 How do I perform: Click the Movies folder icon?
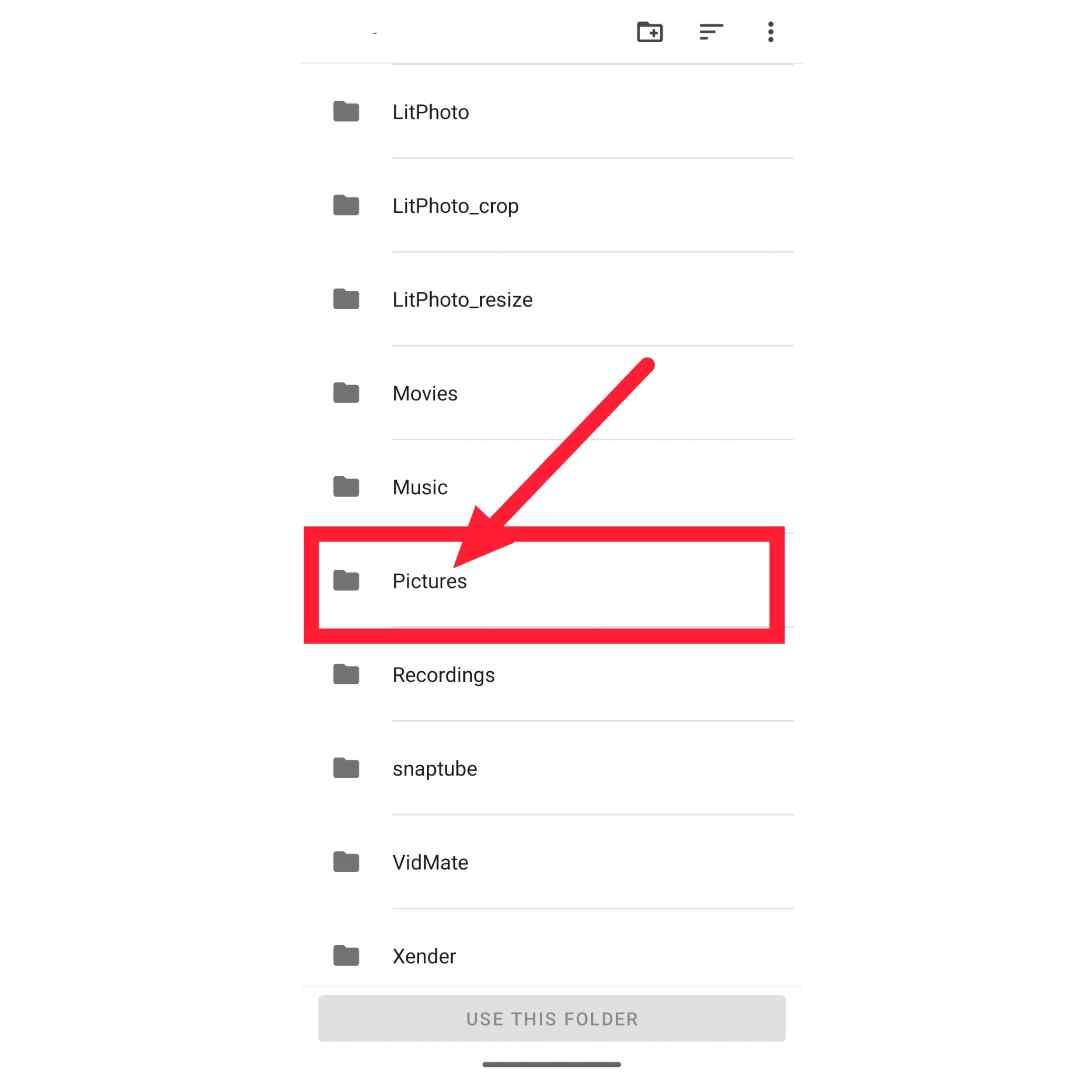click(346, 392)
